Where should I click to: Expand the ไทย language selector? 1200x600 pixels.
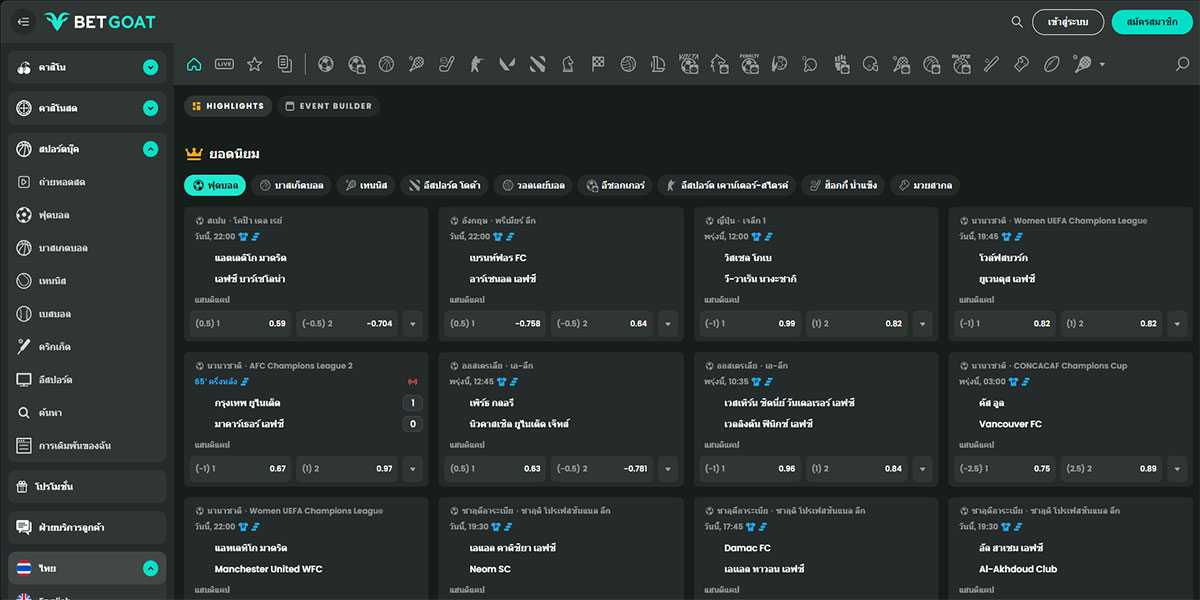[150, 568]
